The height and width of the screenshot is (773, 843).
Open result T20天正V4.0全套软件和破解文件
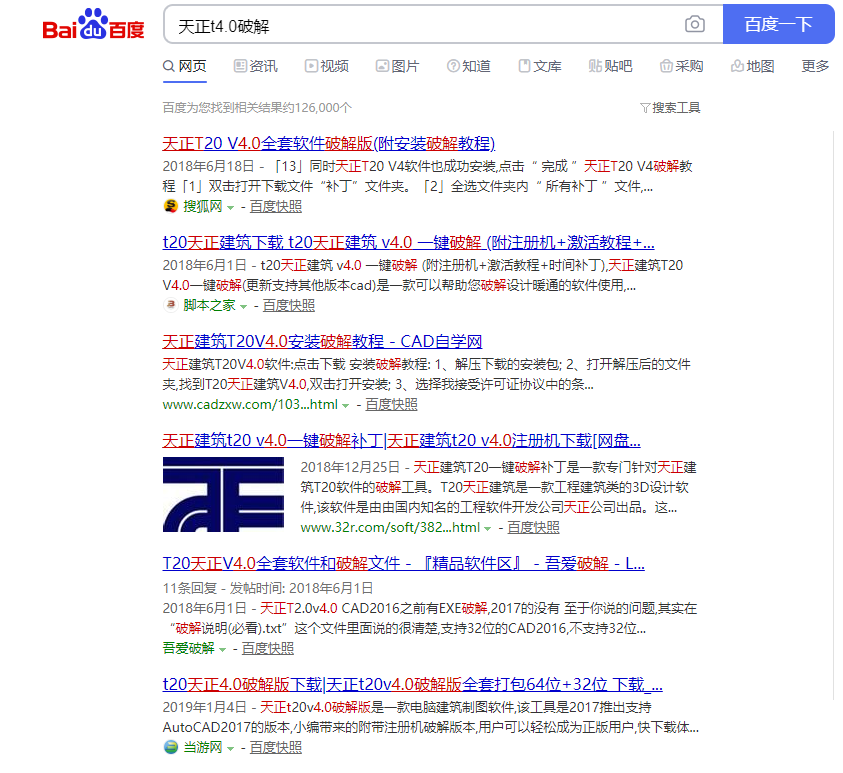tap(404, 563)
